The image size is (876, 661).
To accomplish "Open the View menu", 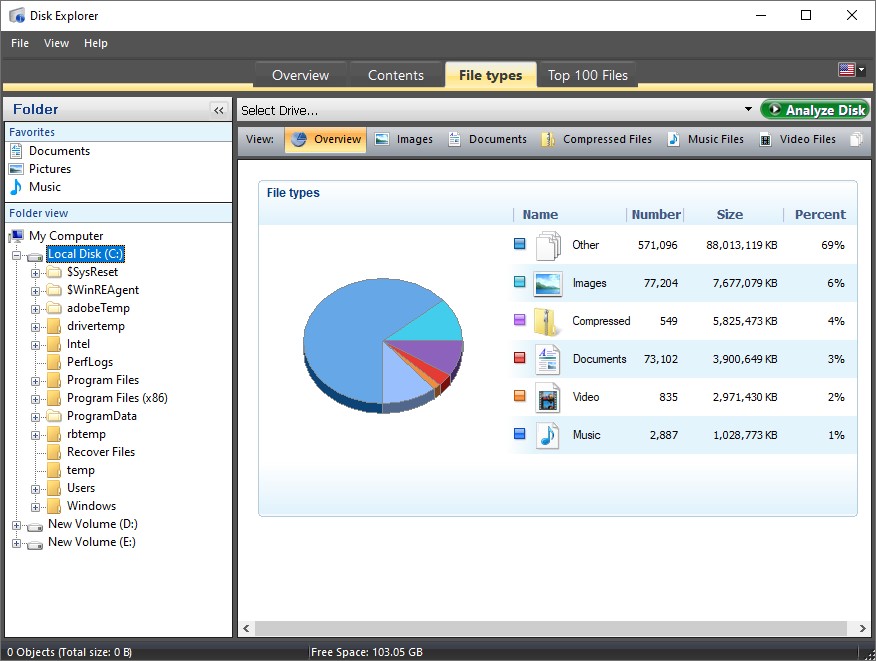I will coord(56,43).
